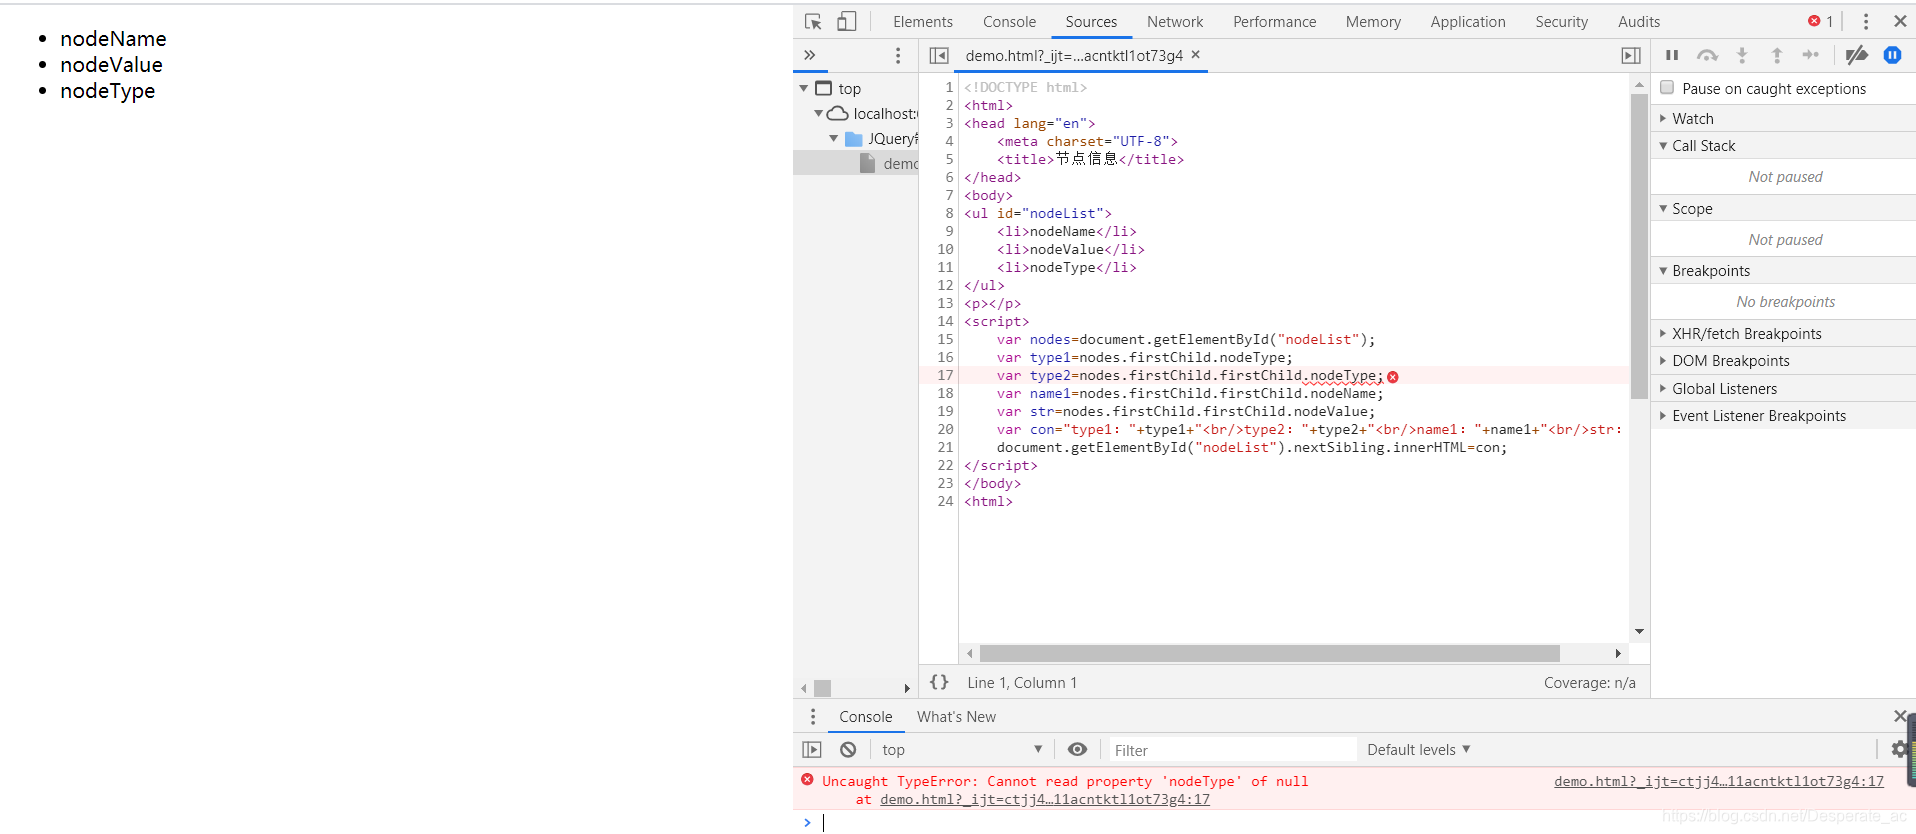Activate the inspect element picker icon

pyautogui.click(x=813, y=21)
